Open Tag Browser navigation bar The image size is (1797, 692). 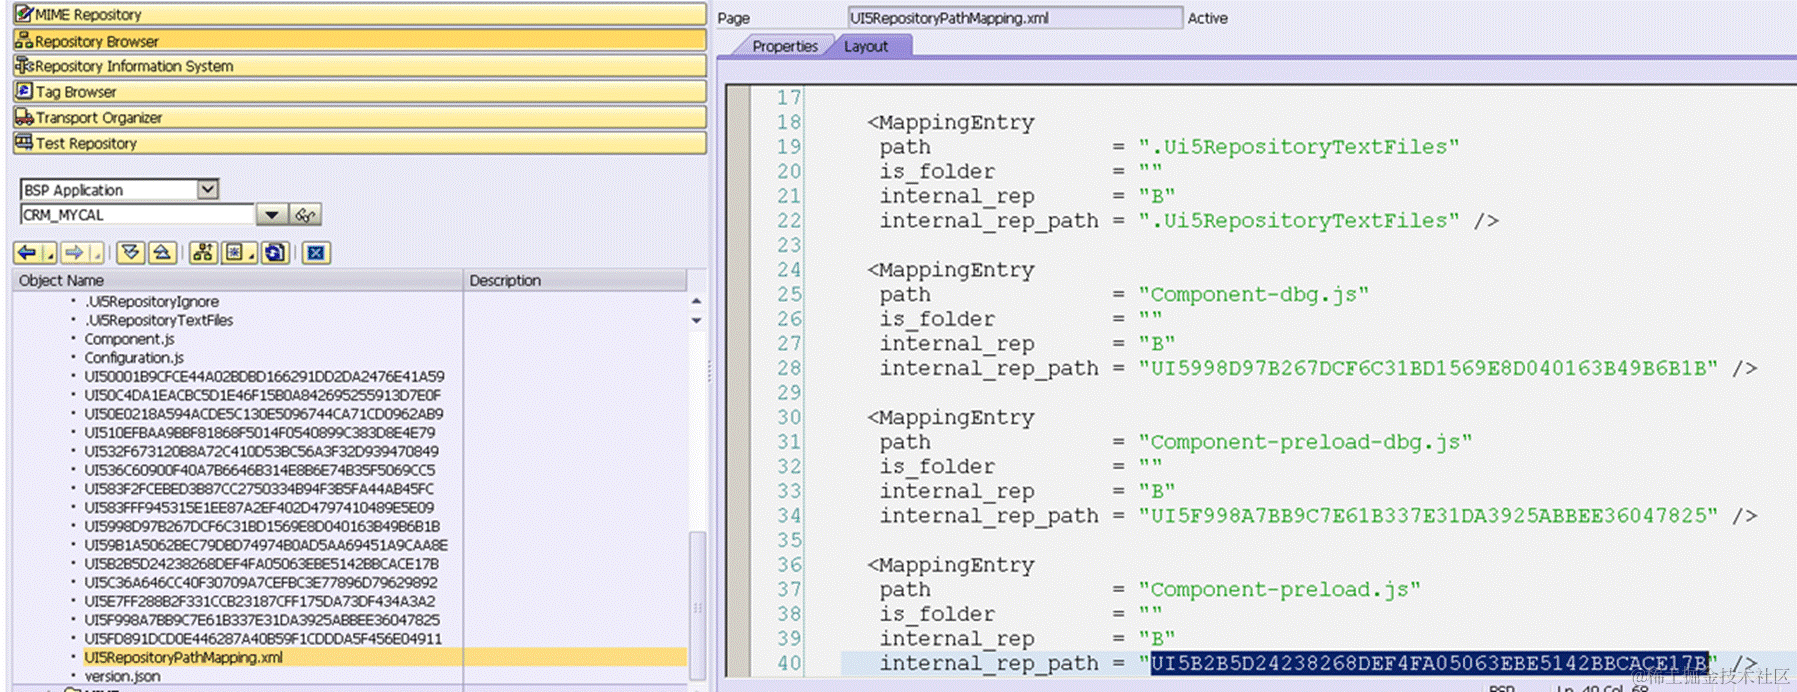pyautogui.click(x=360, y=91)
